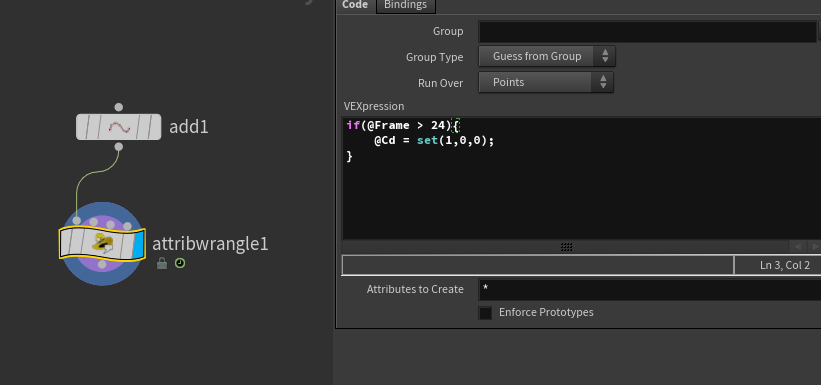Viewport: 821px width, 385px height.
Task: Click the 'Group Type' label
Action: point(435,57)
